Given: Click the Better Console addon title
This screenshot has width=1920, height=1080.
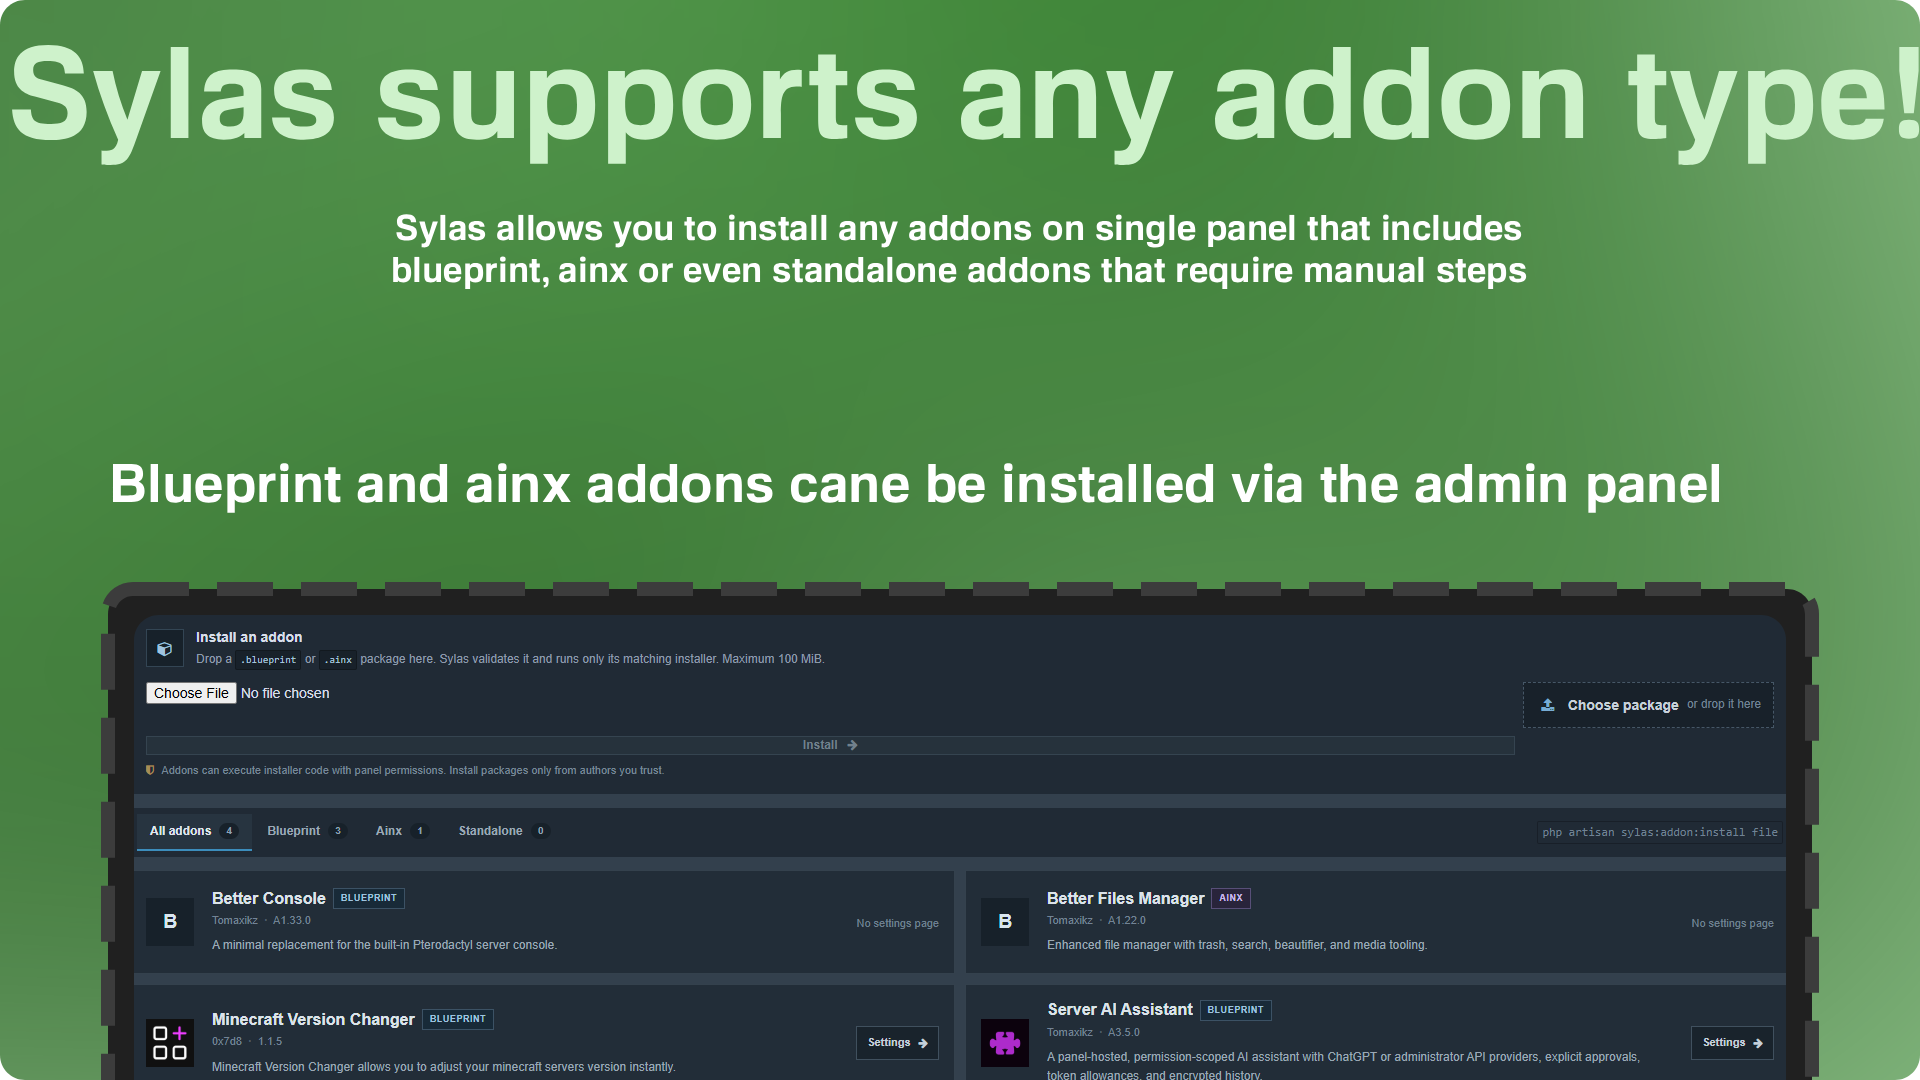Looking at the screenshot, I should click(x=269, y=898).
